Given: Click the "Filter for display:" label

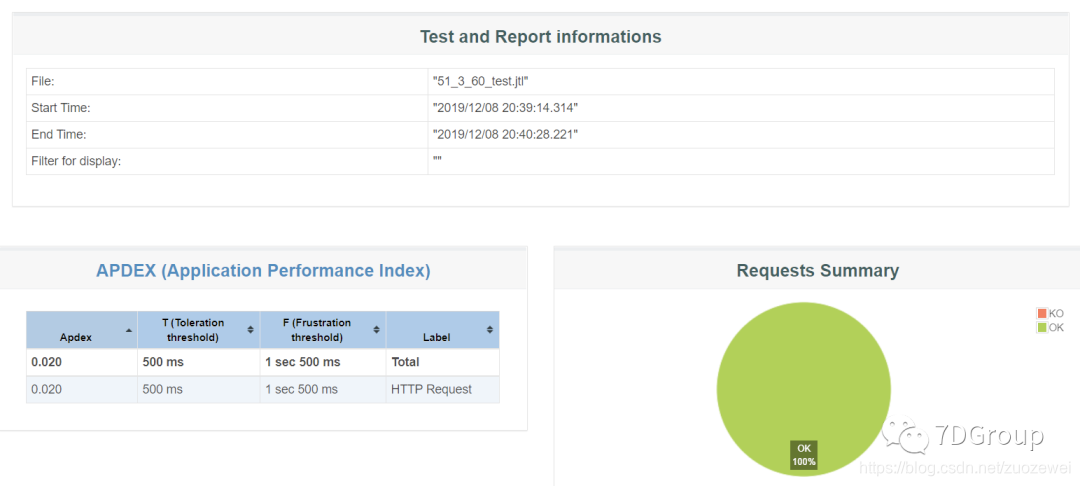Looking at the screenshot, I should pyautogui.click(x=76, y=161).
